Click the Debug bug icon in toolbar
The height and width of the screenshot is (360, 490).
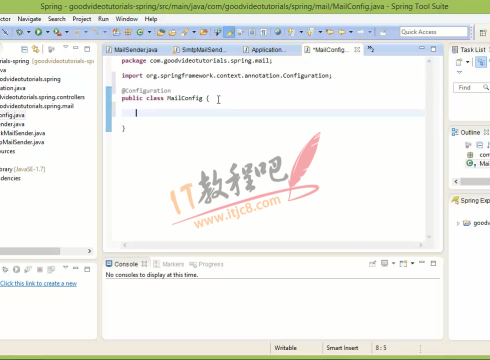click(x=20, y=32)
